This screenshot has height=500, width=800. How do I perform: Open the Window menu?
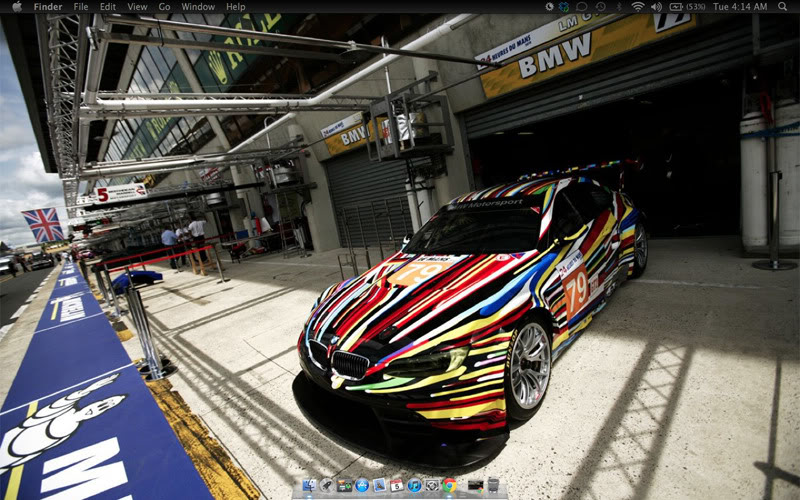click(198, 7)
